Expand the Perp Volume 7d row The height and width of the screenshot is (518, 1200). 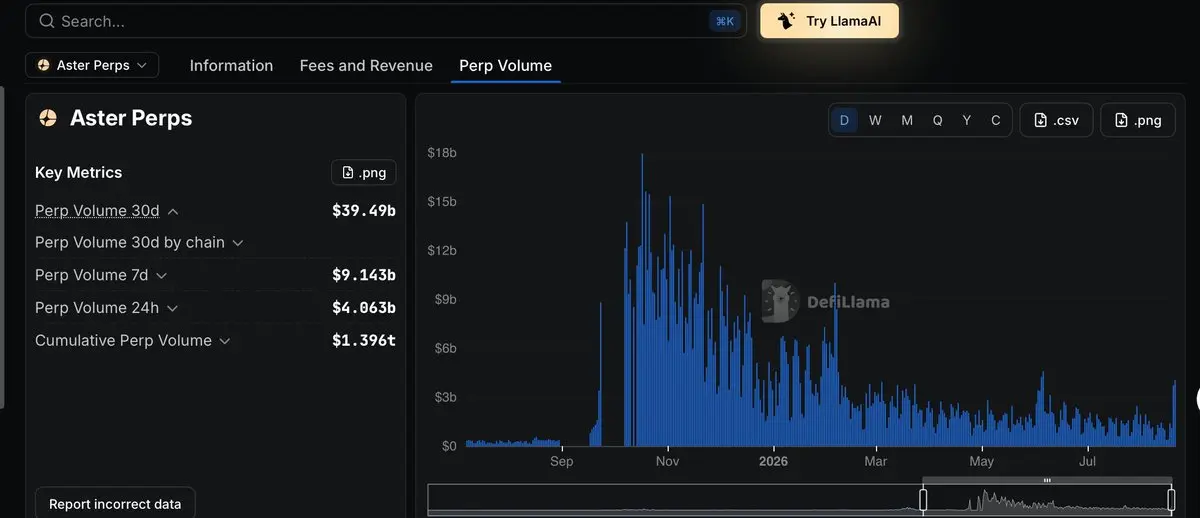coord(162,275)
